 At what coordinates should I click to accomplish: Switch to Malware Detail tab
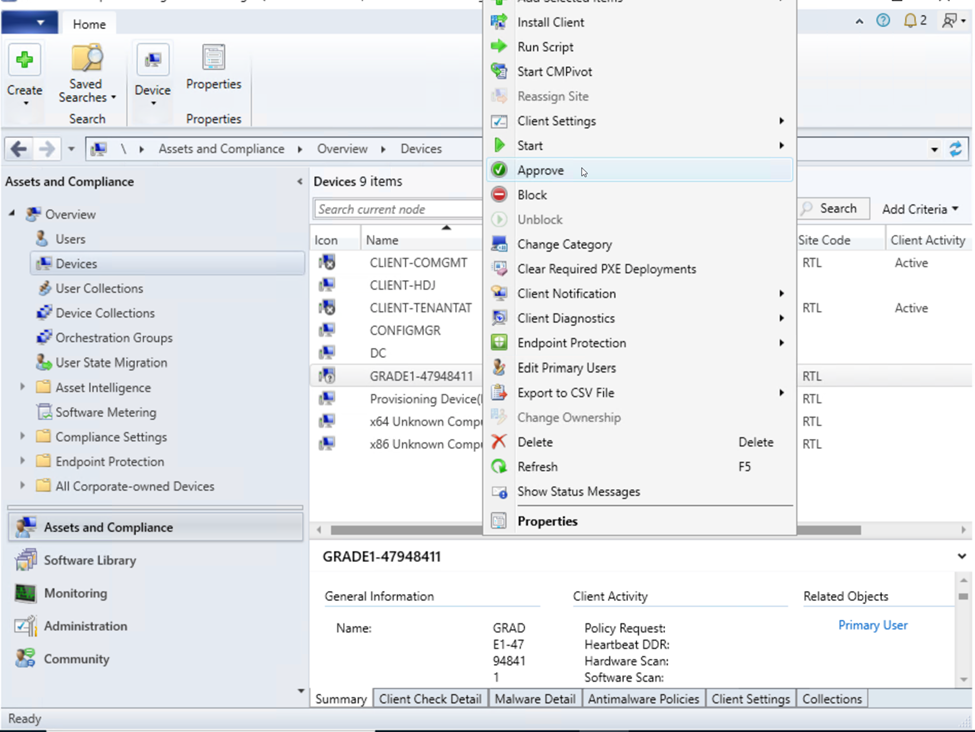(x=535, y=698)
